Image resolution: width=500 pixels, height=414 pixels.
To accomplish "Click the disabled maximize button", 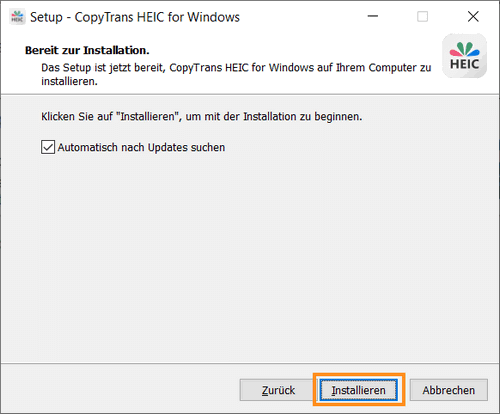I will [x=422, y=16].
